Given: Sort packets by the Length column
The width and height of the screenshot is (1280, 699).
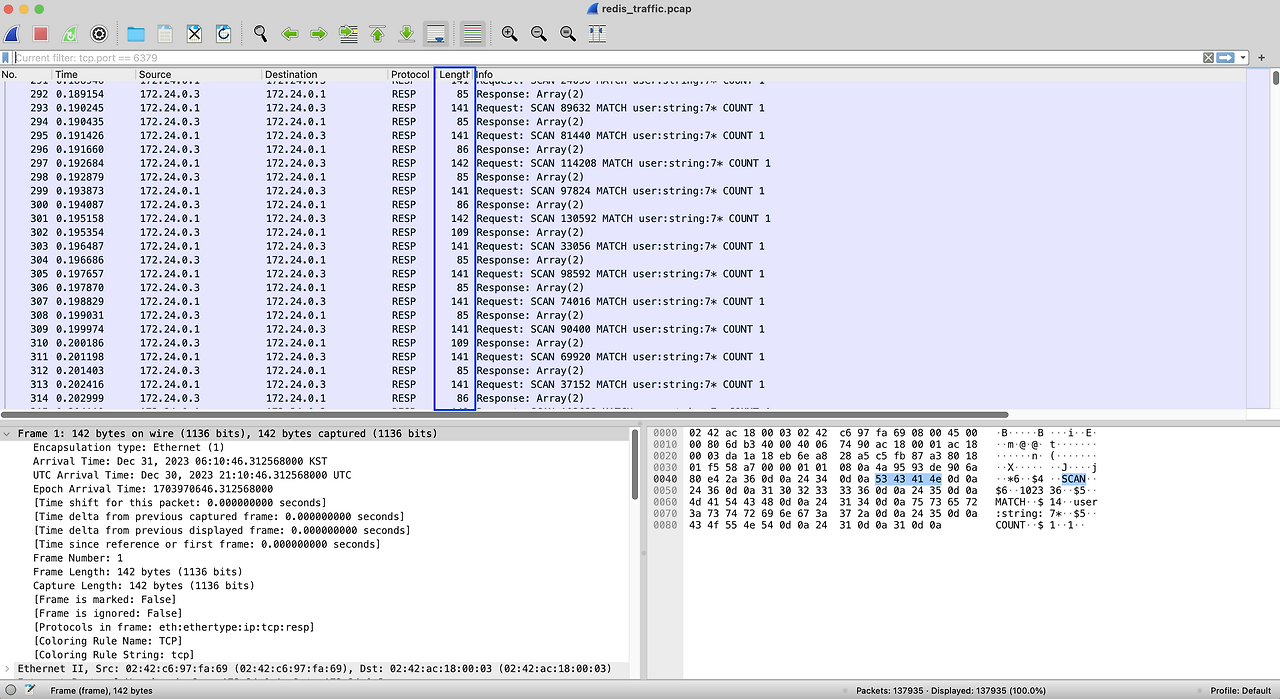Looking at the screenshot, I should click(x=454, y=75).
